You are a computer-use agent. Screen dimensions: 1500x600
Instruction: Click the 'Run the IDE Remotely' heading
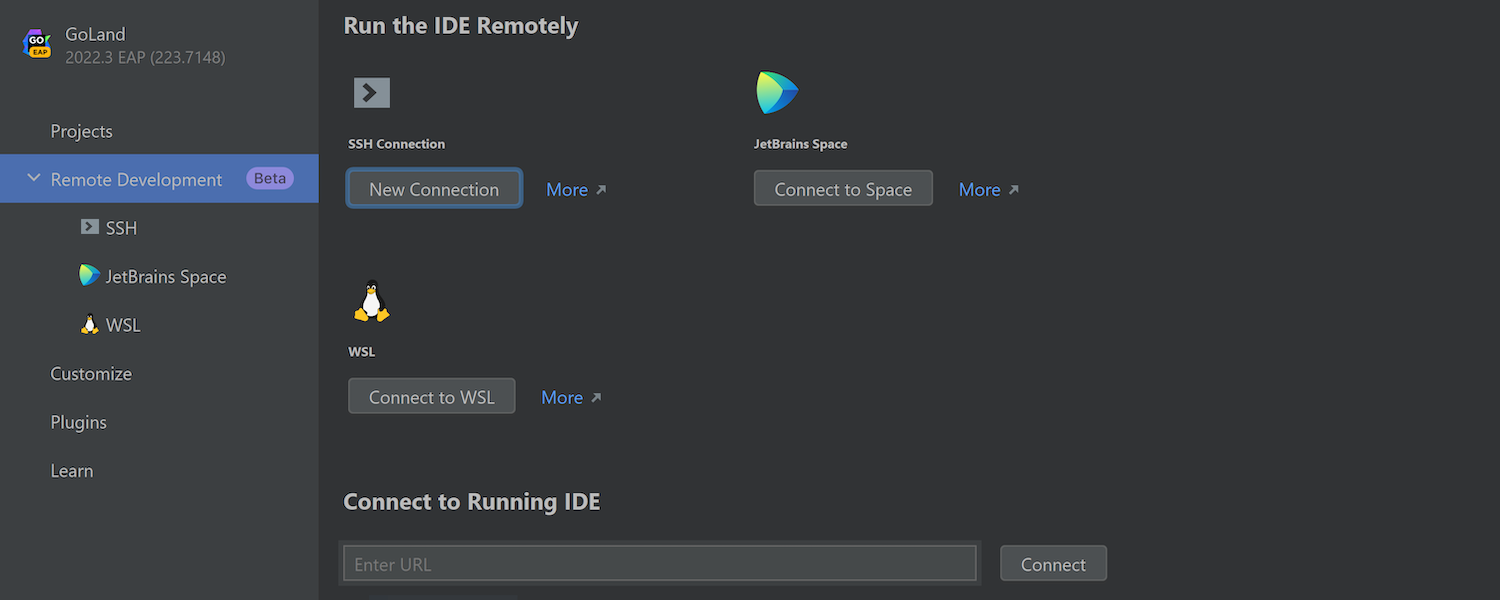pyautogui.click(x=461, y=25)
